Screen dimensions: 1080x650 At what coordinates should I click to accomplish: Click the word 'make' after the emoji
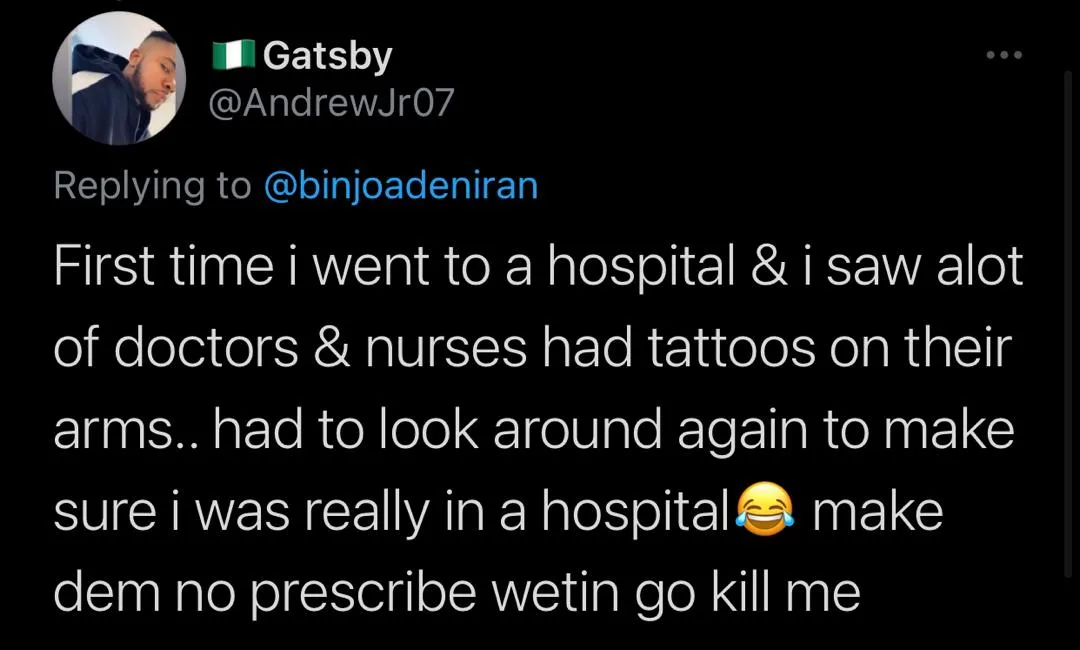[x=878, y=512]
